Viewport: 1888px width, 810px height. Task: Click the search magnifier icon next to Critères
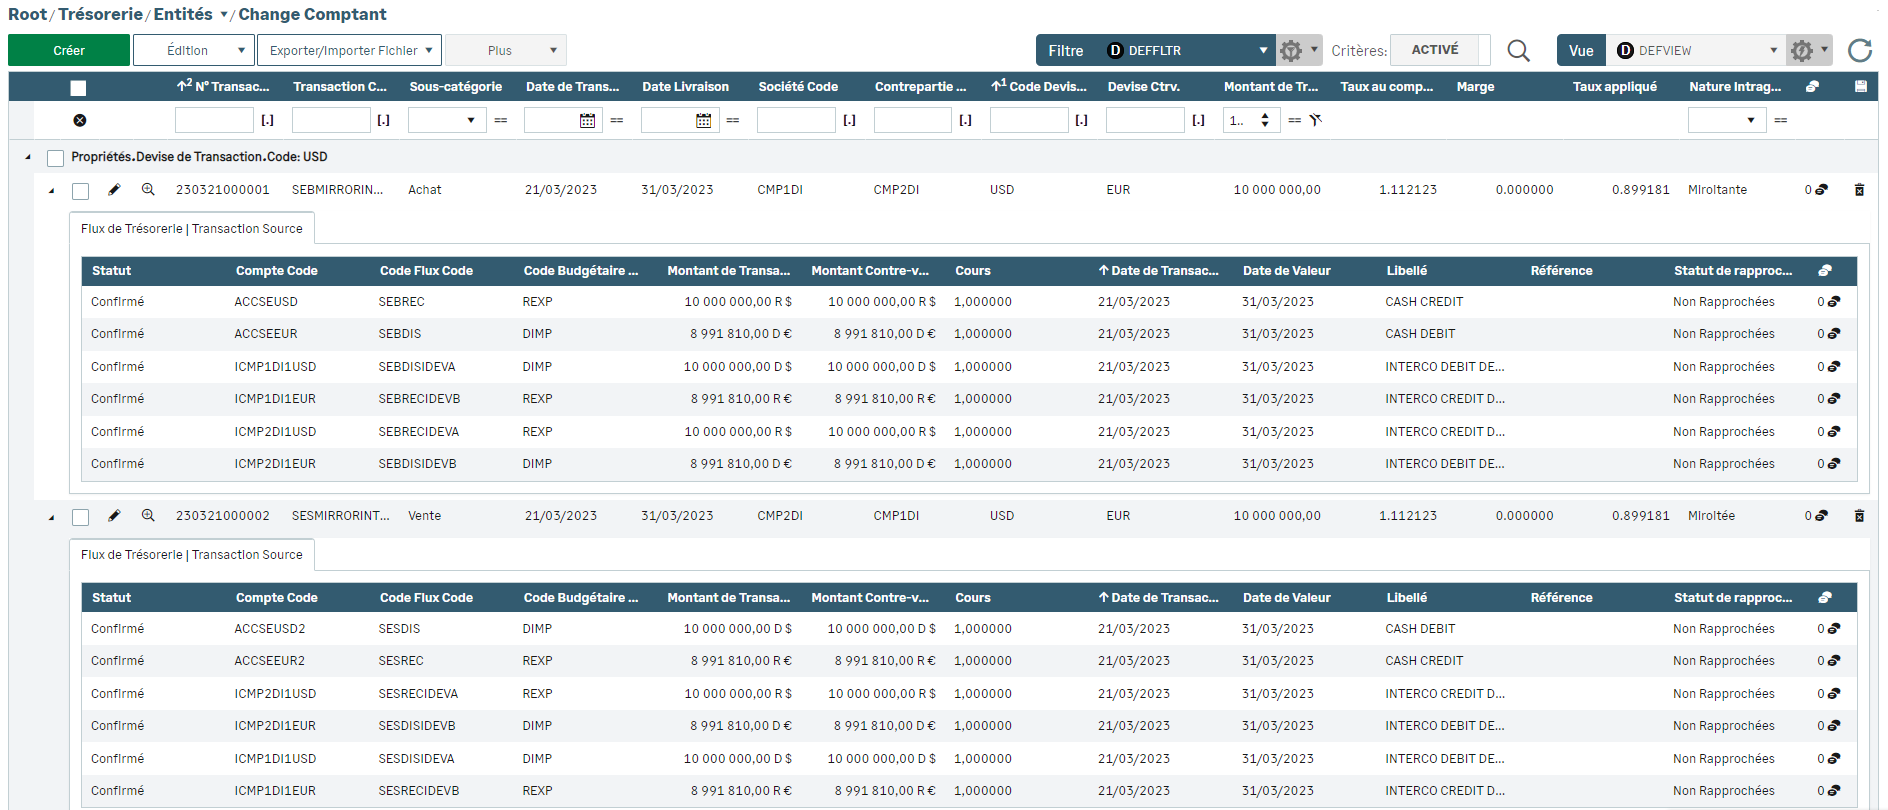(x=1518, y=51)
